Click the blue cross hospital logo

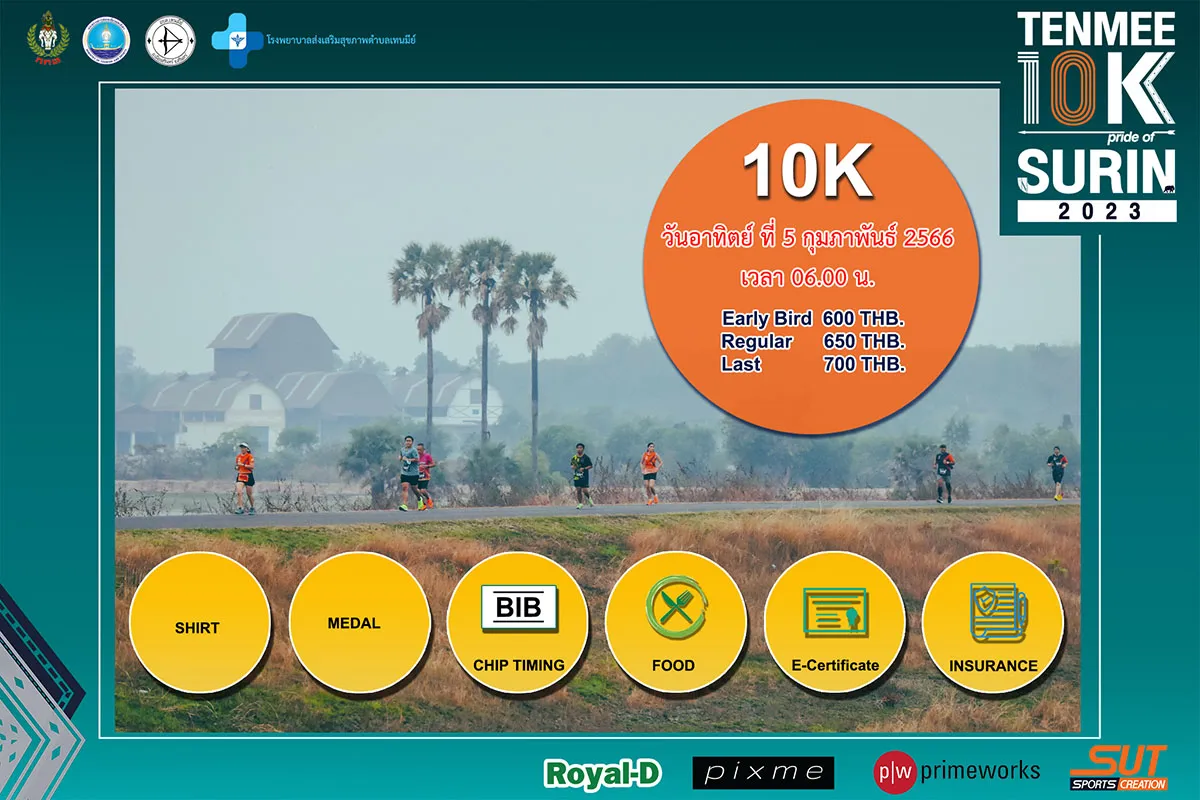tap(234, 40)
